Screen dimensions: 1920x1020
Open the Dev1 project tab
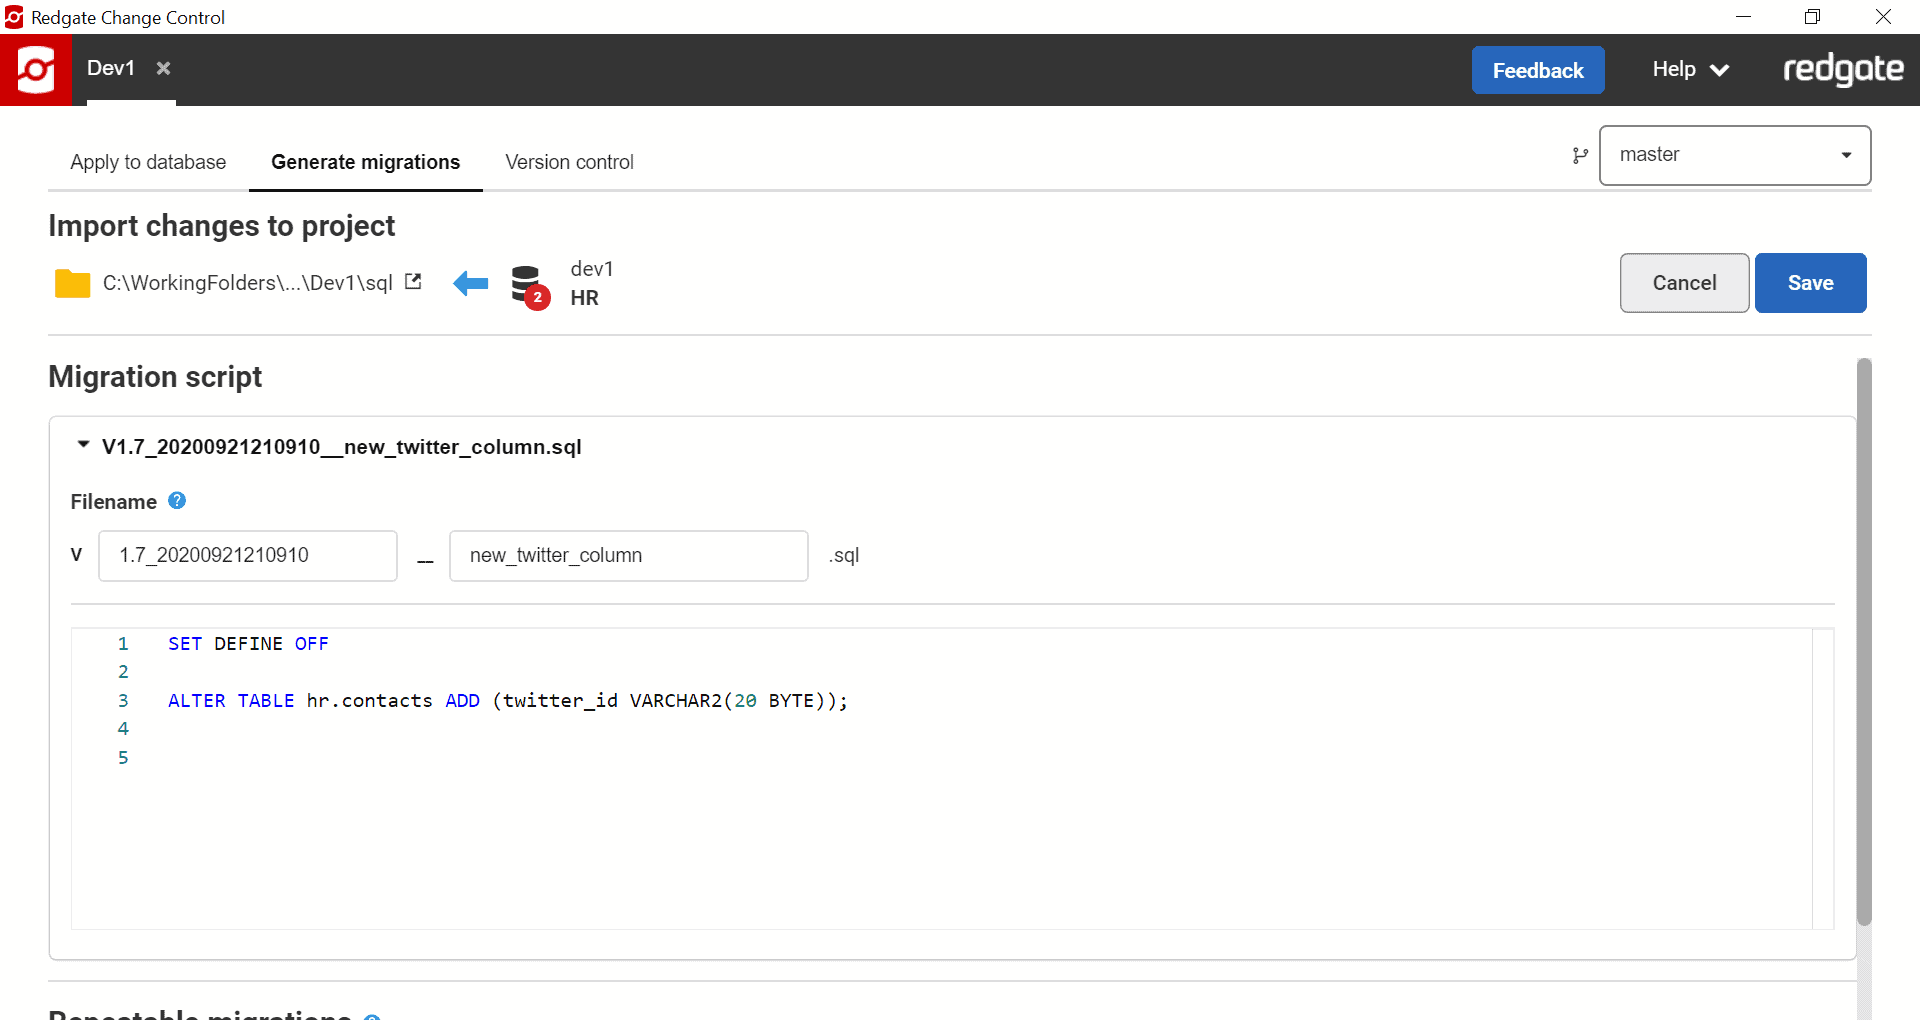(111, 68)
